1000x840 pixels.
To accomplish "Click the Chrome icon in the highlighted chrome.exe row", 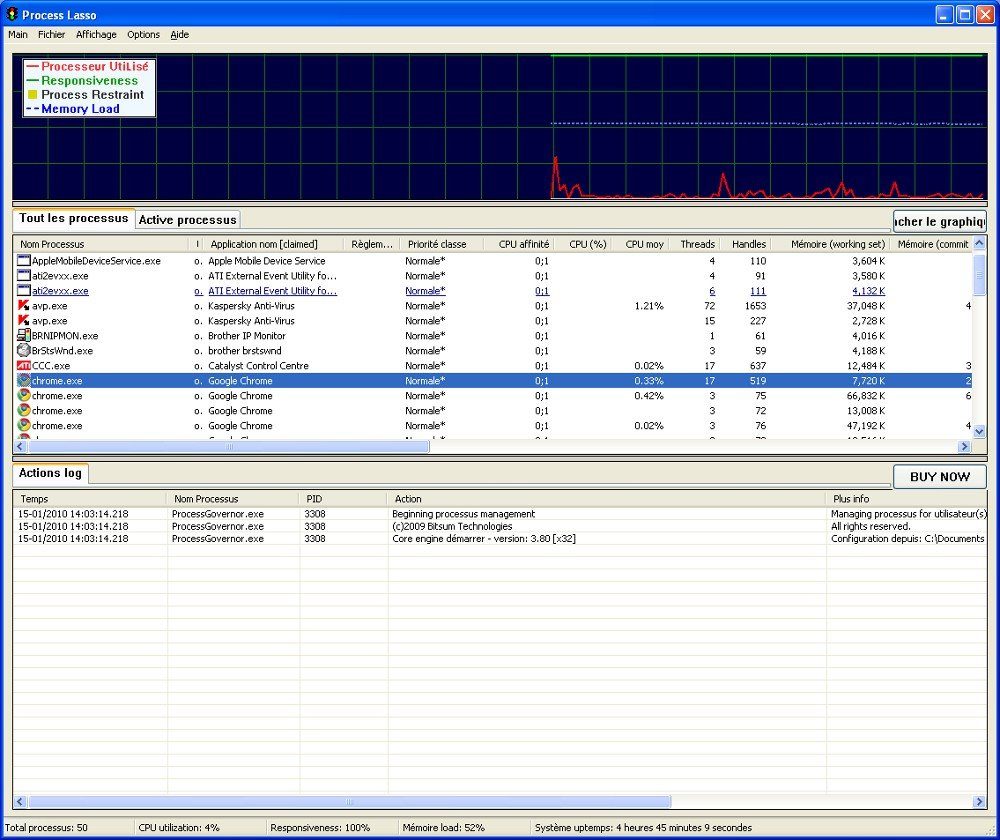I will click(x=24, y=380).
